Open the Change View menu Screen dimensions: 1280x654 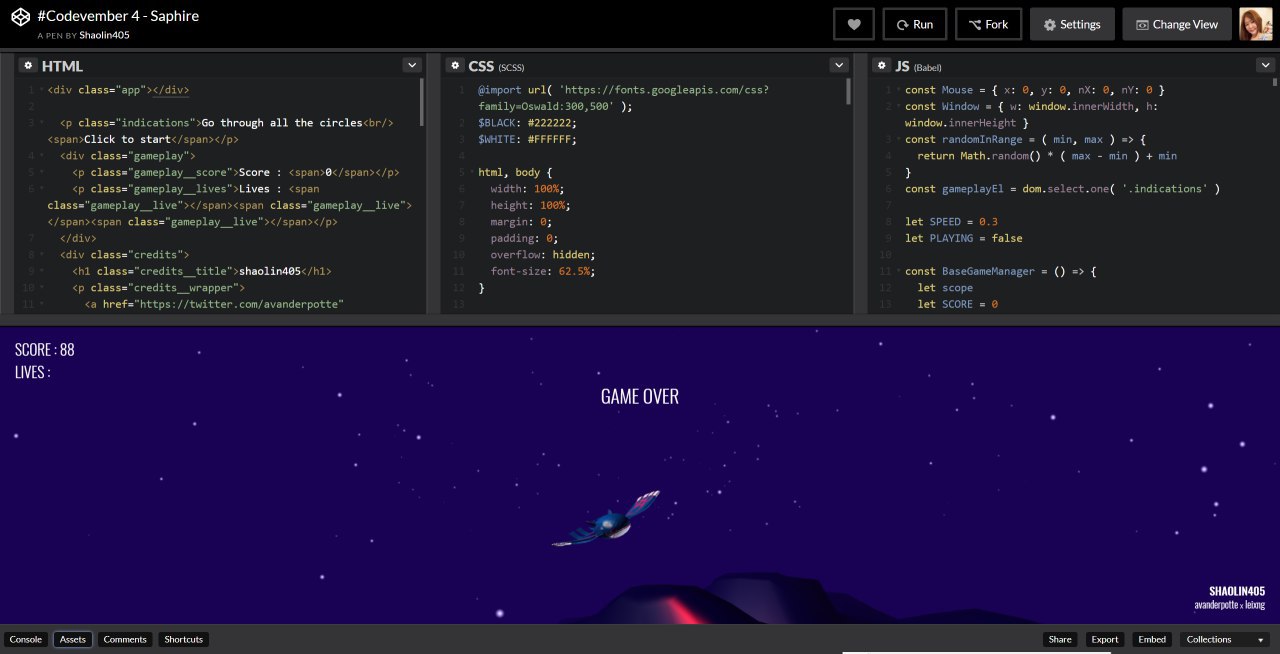pyautogui.click(x=1176, y=24)
